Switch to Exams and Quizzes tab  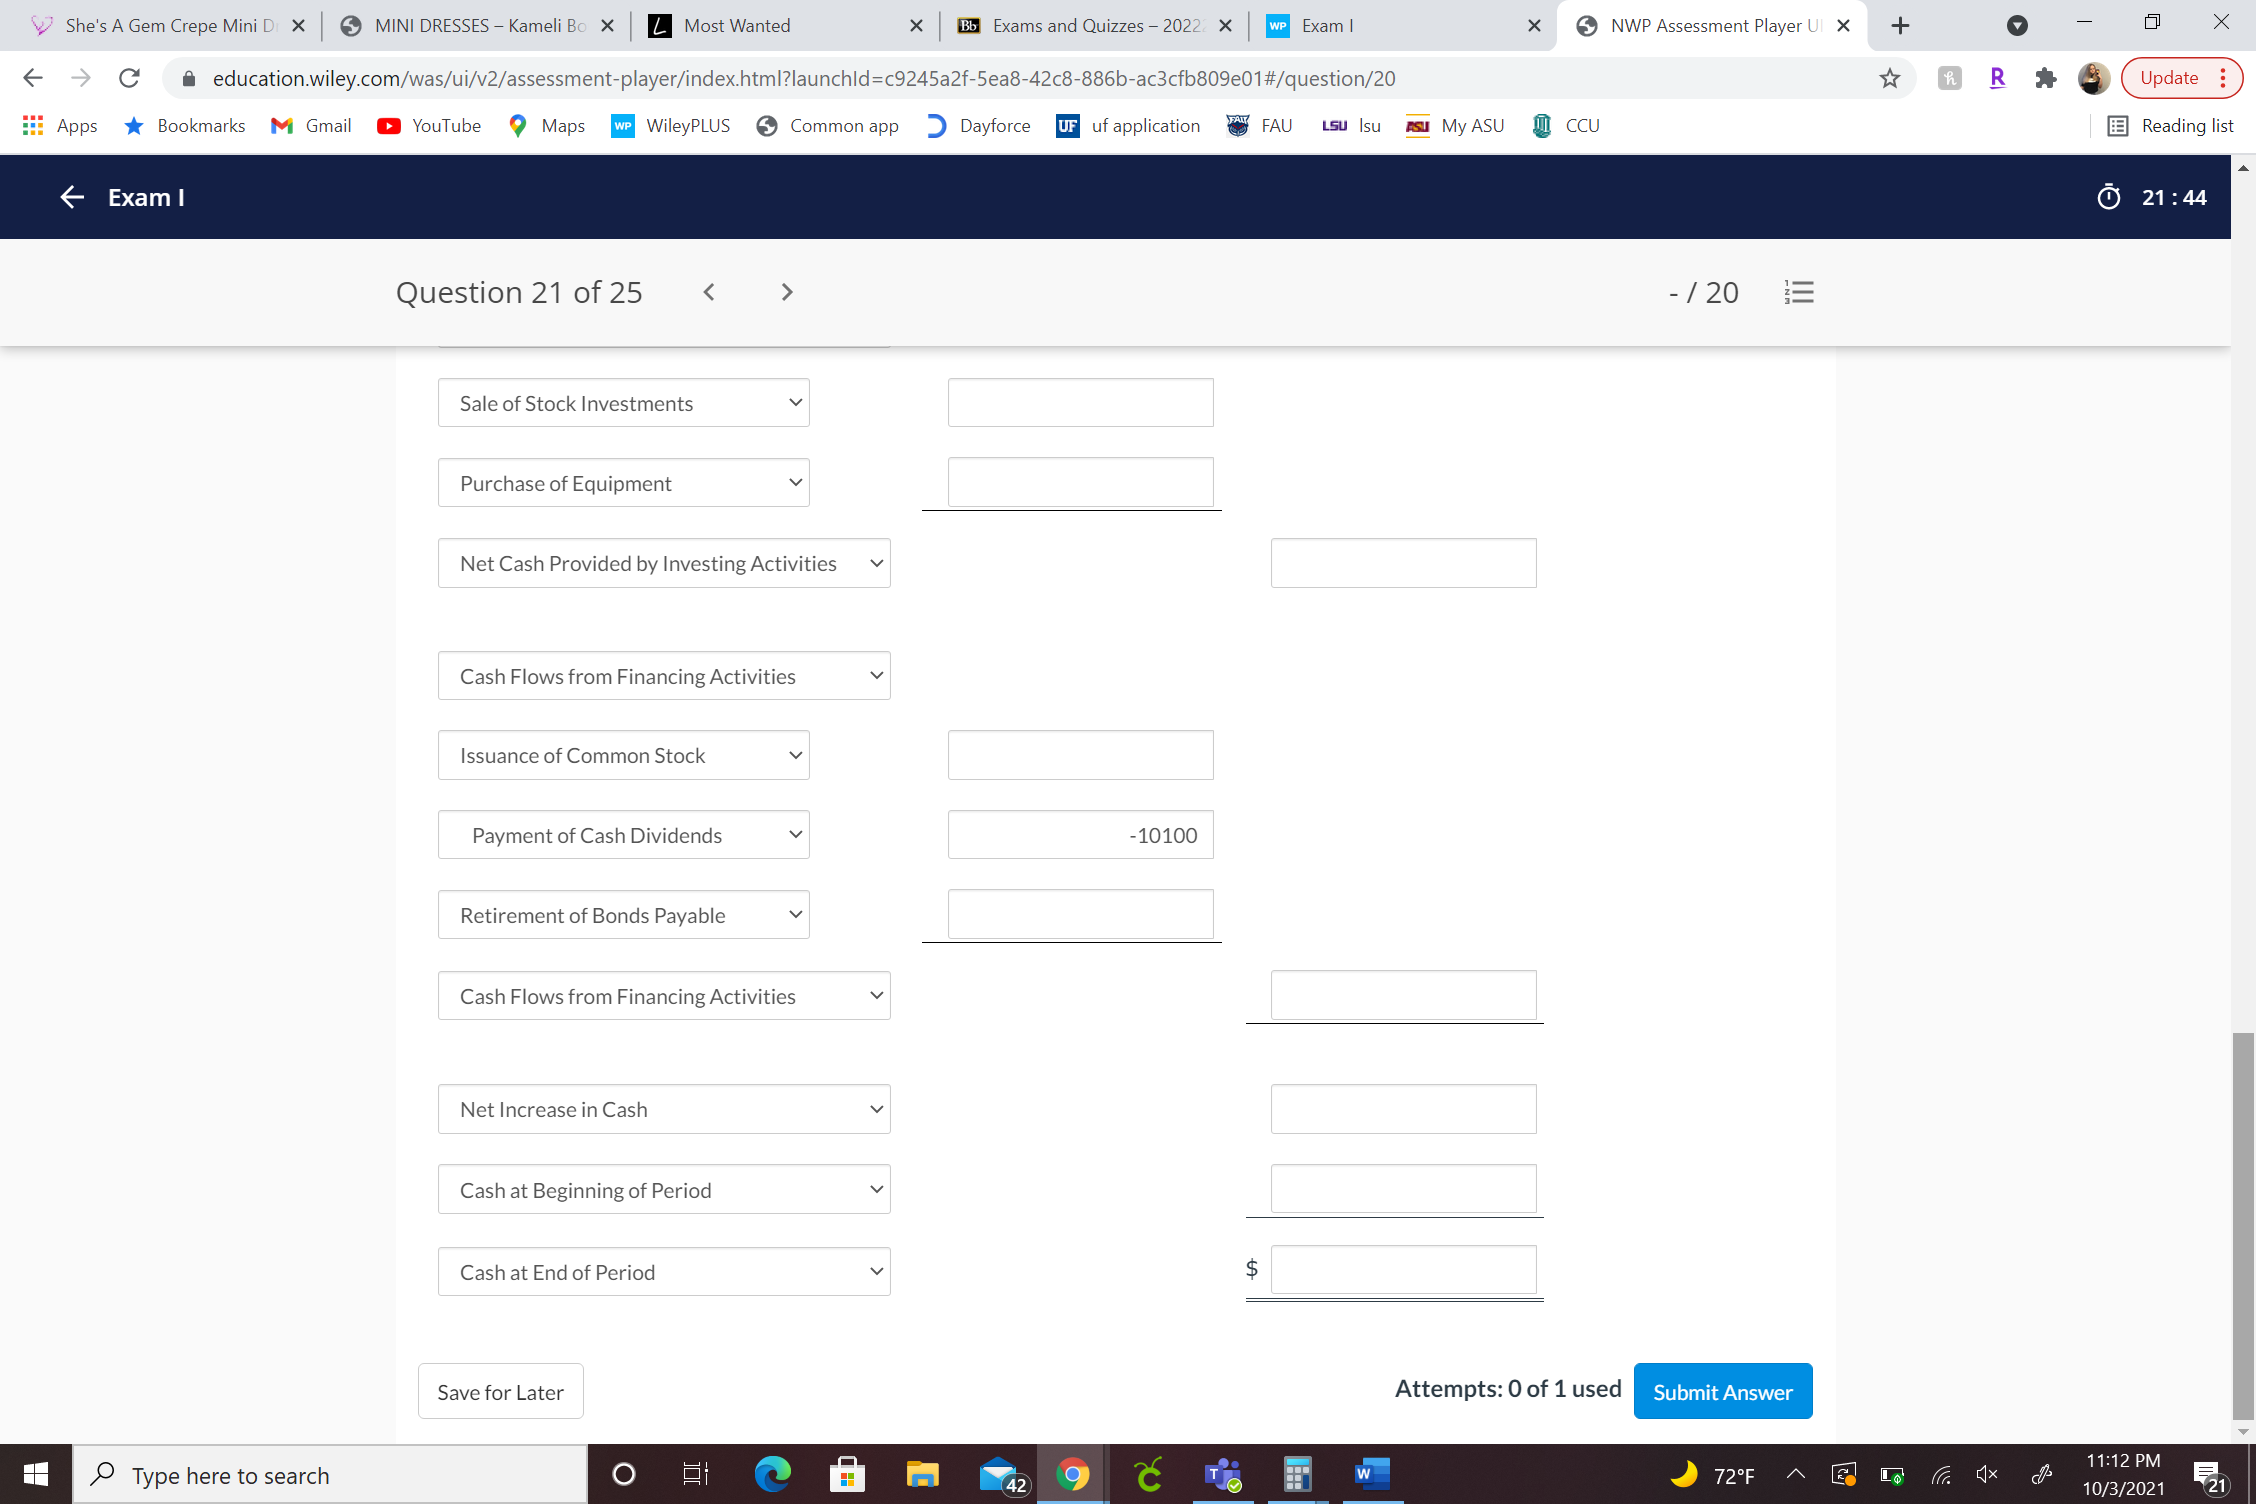(1095, 26)
